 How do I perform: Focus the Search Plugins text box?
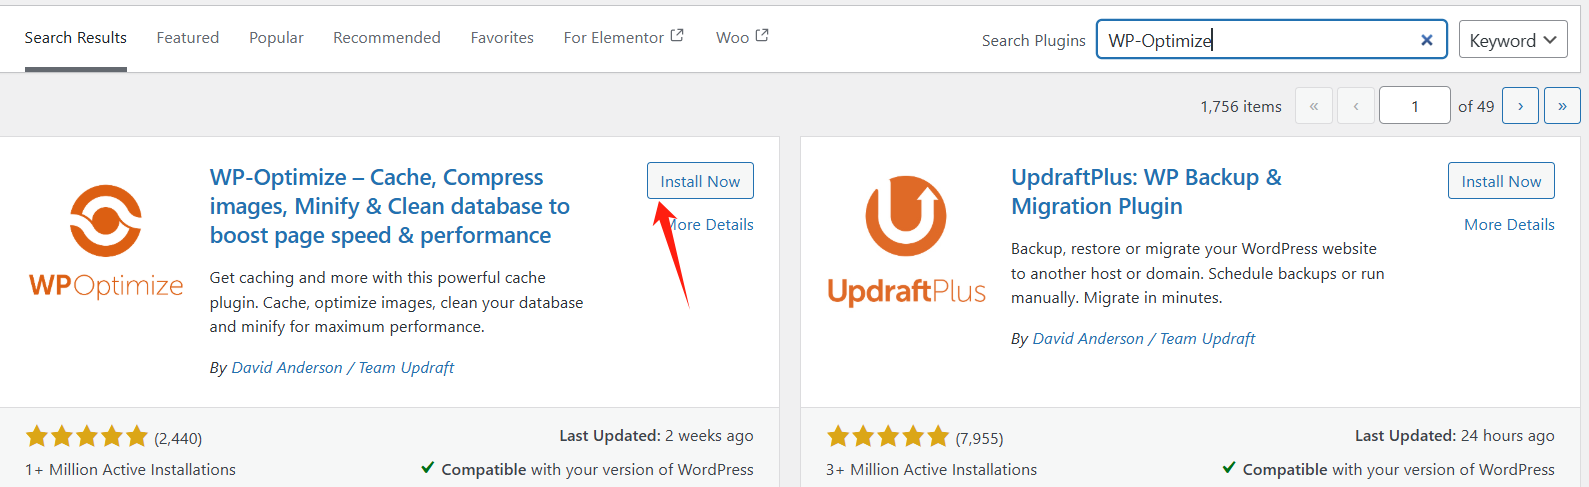coord(1260,40)
